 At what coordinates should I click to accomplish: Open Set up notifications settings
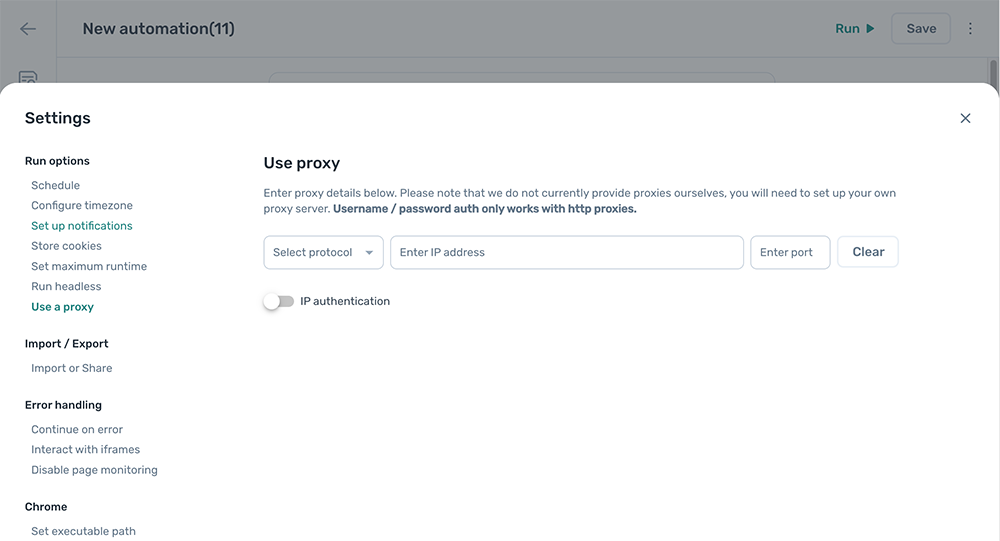[x=82, y=226]
